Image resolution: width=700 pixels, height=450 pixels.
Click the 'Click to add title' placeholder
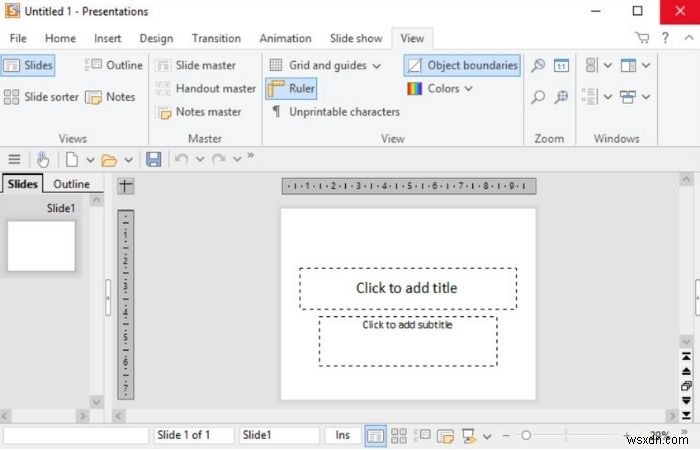tap(408, 288)
